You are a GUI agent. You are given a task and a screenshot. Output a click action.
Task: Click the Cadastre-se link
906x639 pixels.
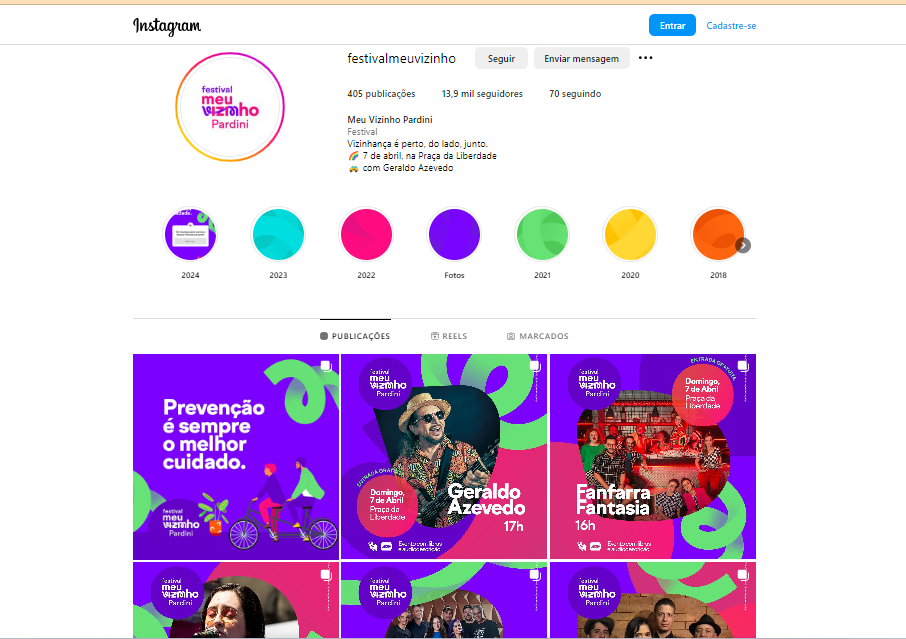731,26
